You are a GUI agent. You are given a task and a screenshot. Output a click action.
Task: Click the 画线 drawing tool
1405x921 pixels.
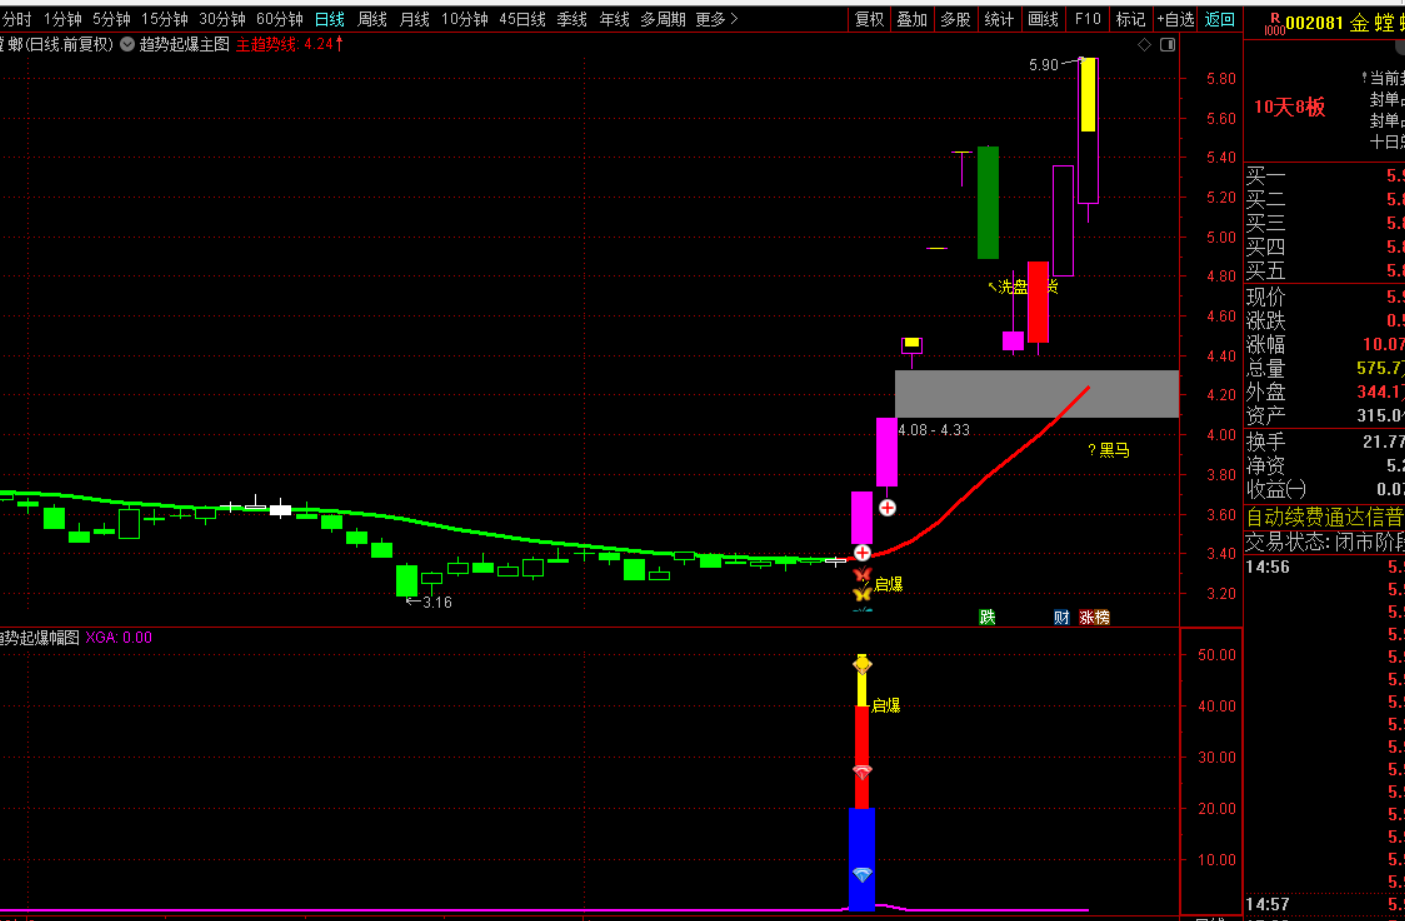pyautogui.click(x=1043, y=19)
